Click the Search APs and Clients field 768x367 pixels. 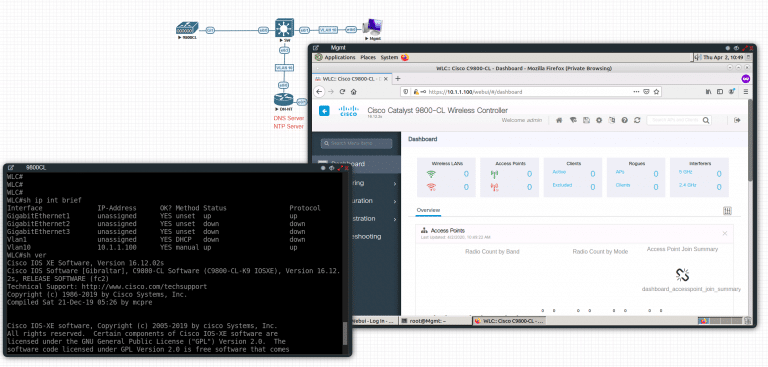coord(679,120)
